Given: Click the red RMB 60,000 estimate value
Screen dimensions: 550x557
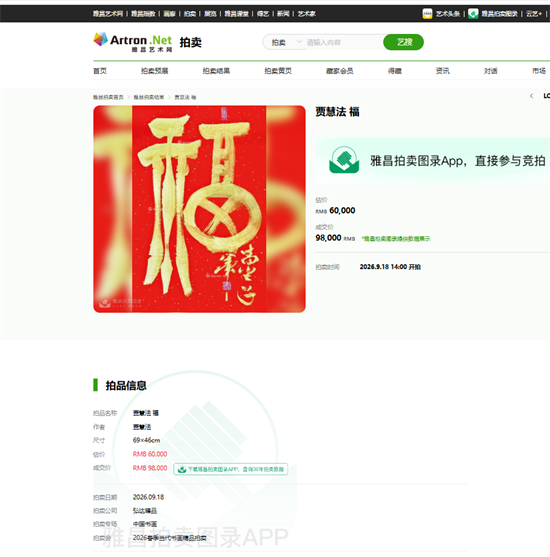Looking at the screenshot, I should pyautogui.click(x=150, y=454).
